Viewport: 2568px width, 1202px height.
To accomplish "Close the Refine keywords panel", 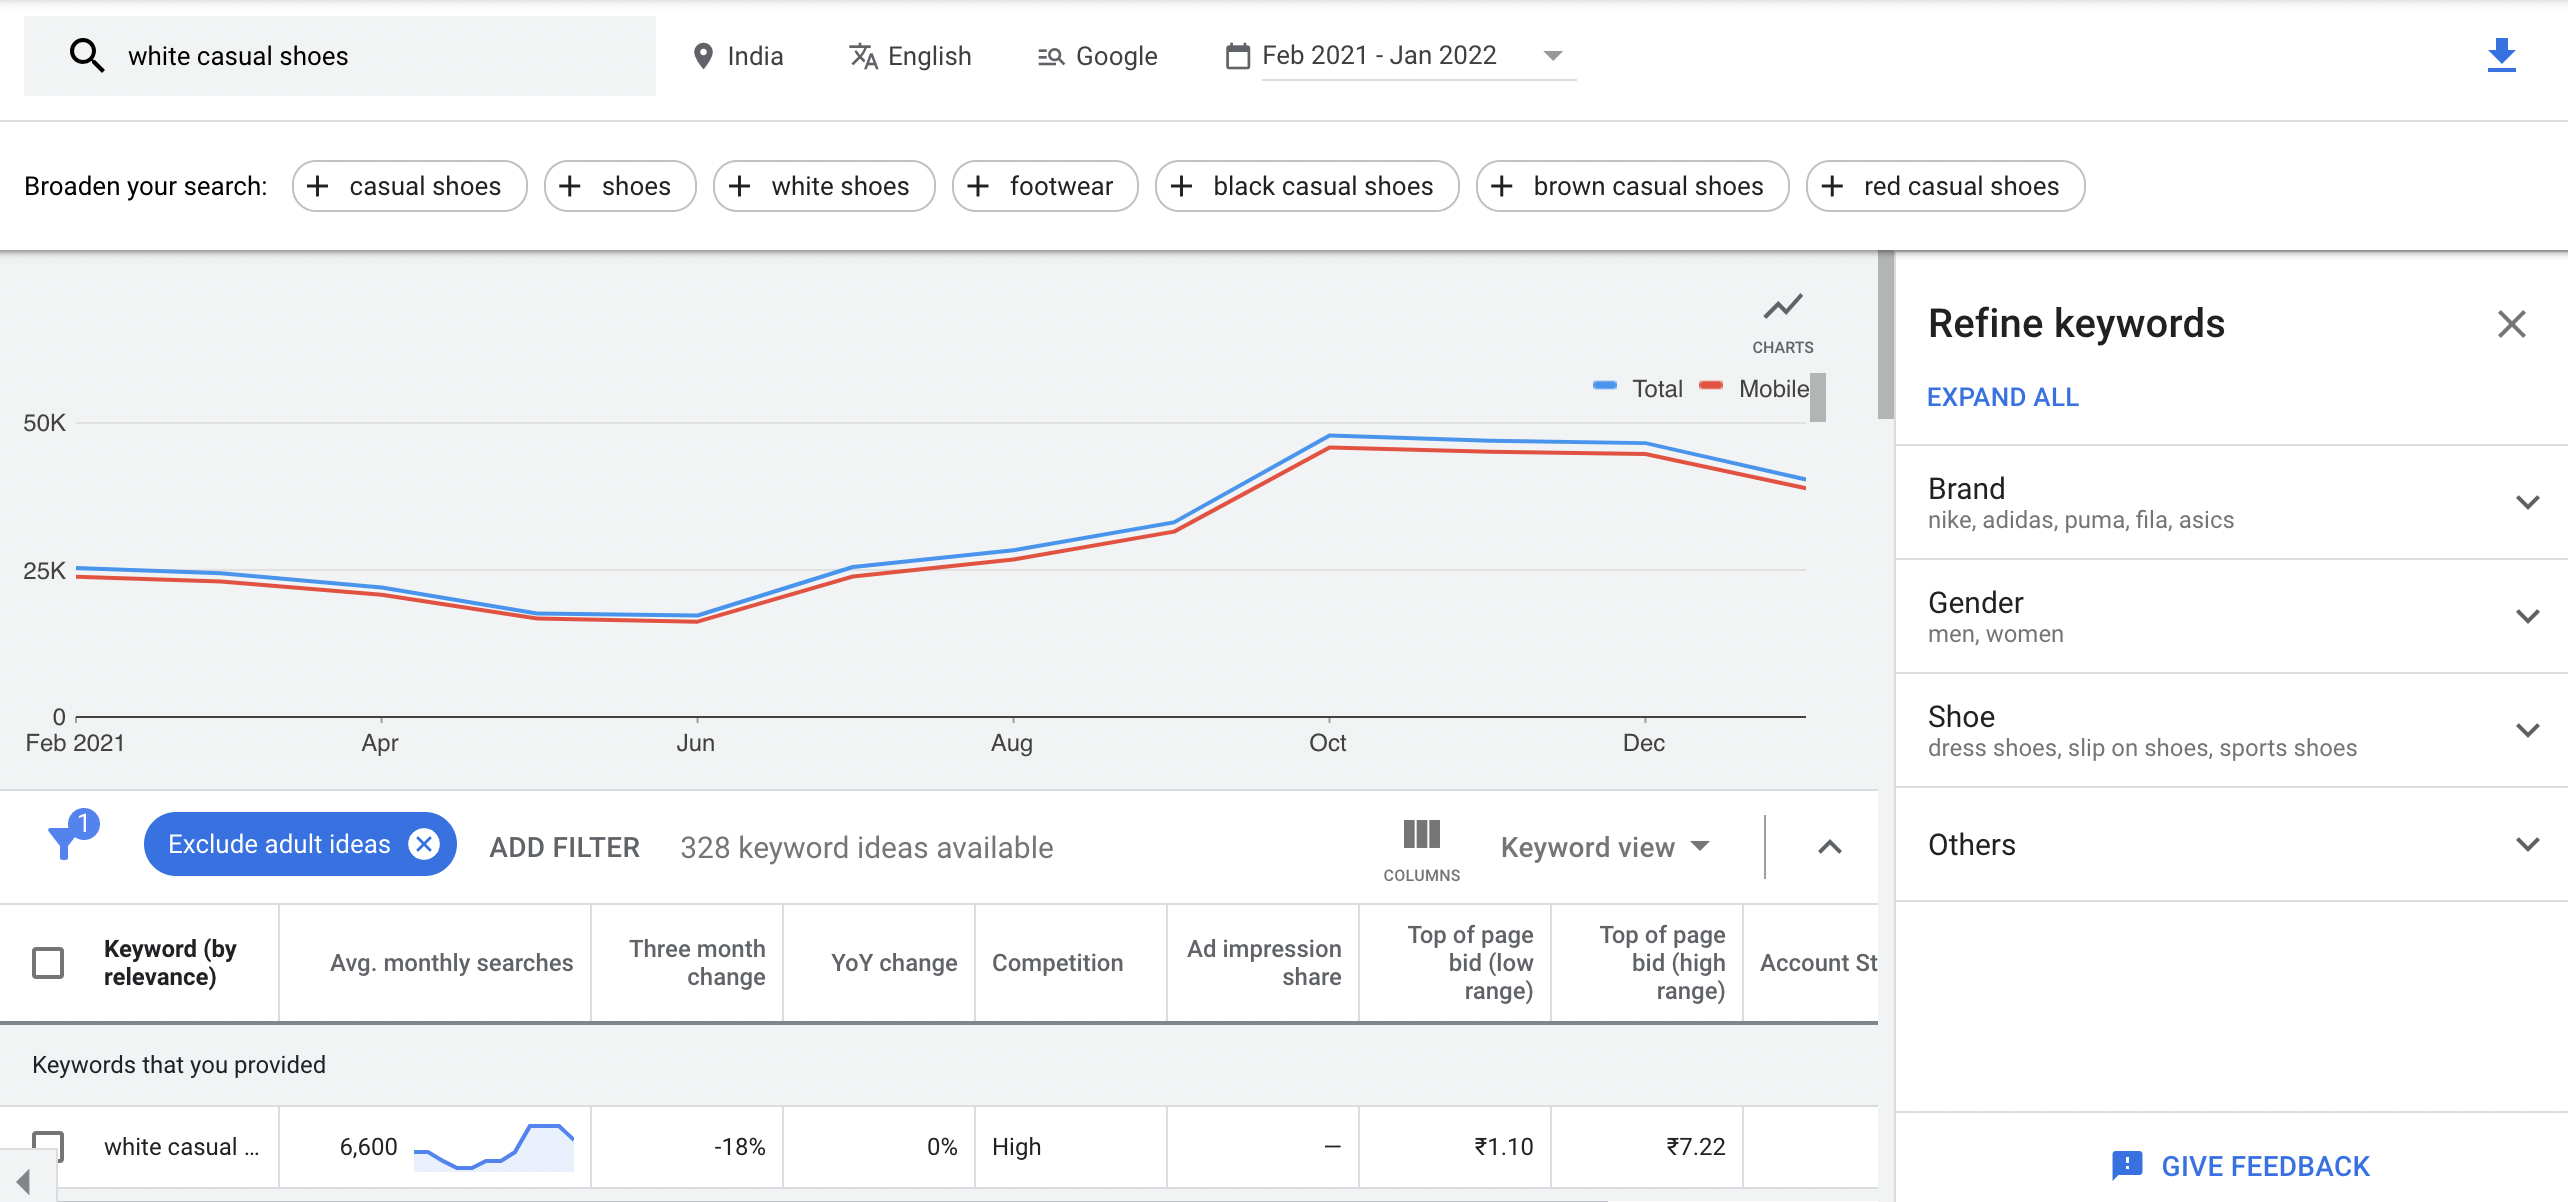I will tap(2511, 324).
